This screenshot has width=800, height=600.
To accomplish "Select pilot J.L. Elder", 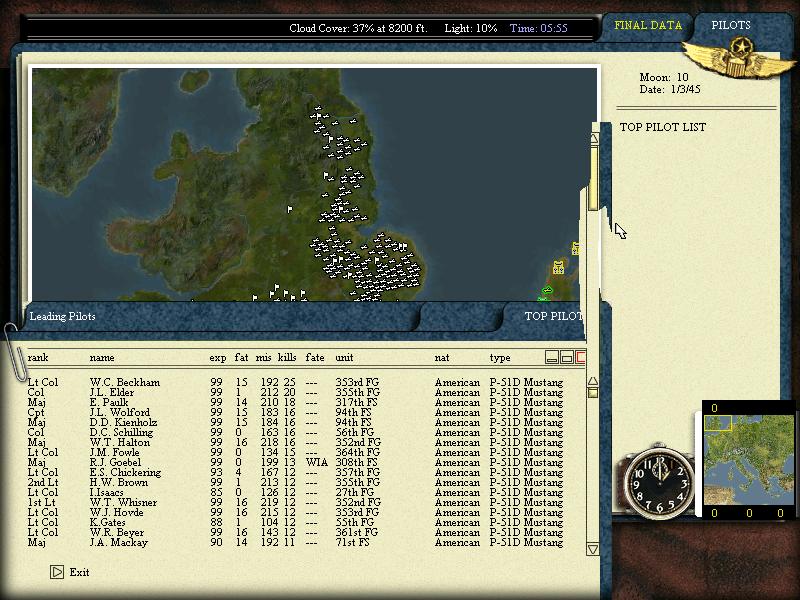I will tap(112, 392).
